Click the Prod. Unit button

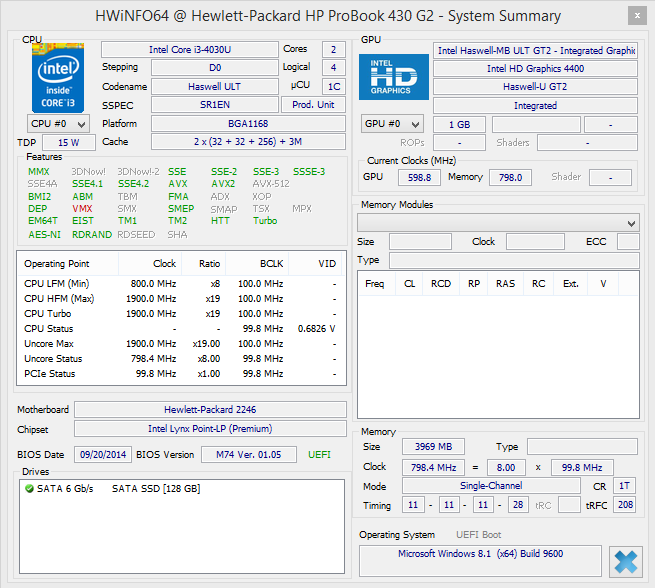coord(313,104)
